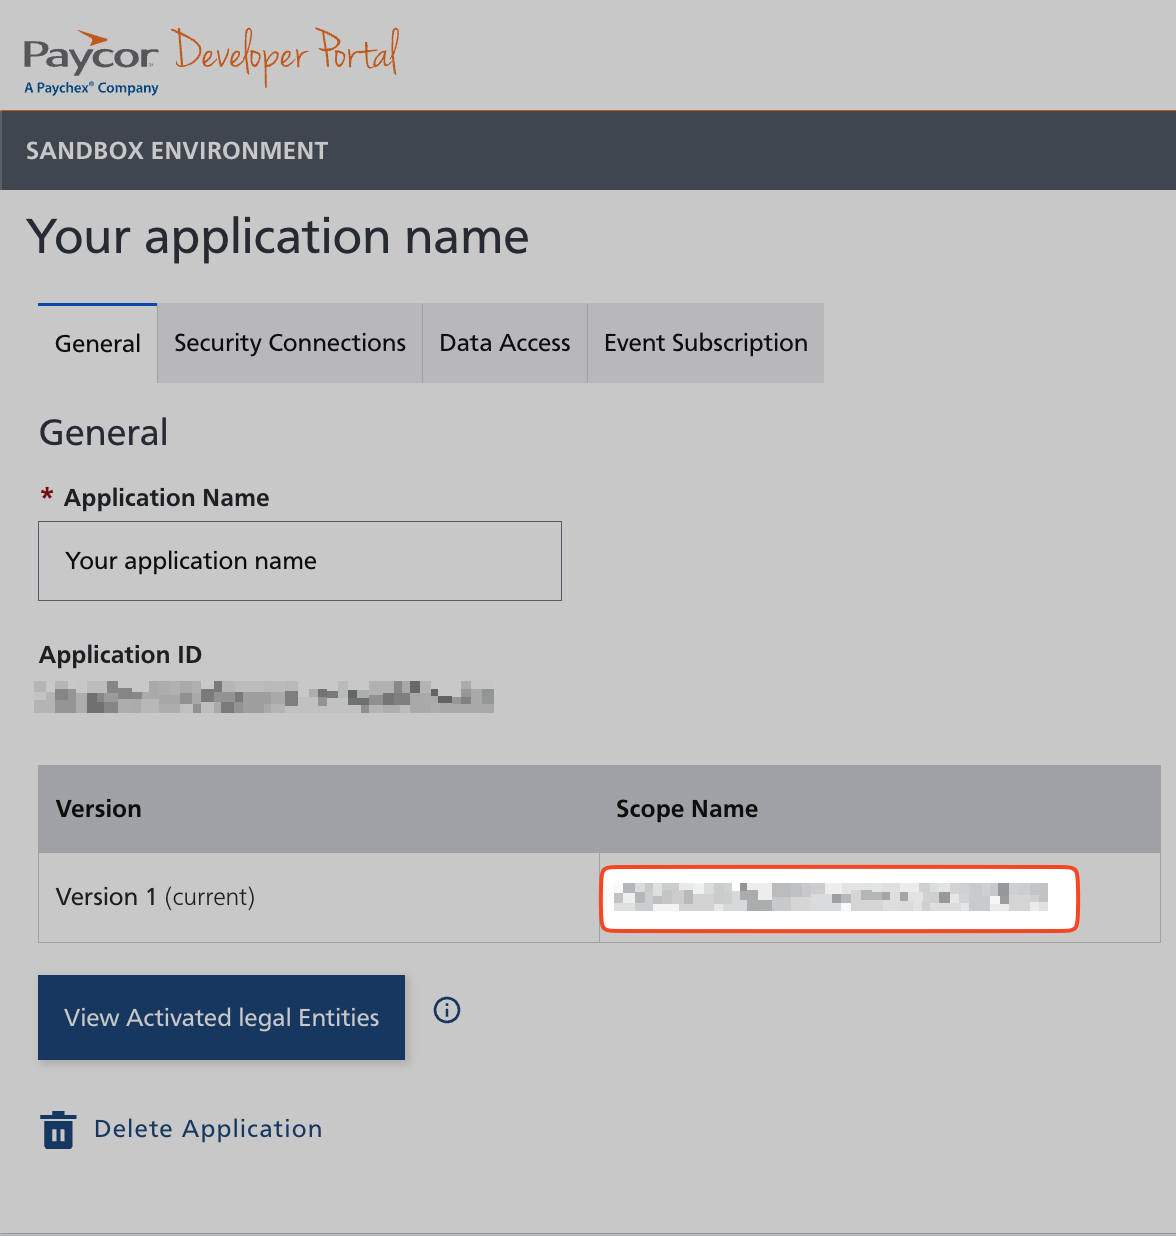Click the info icon beside View Activated button
The image size is (1176, 1236).
(447, 1010)
